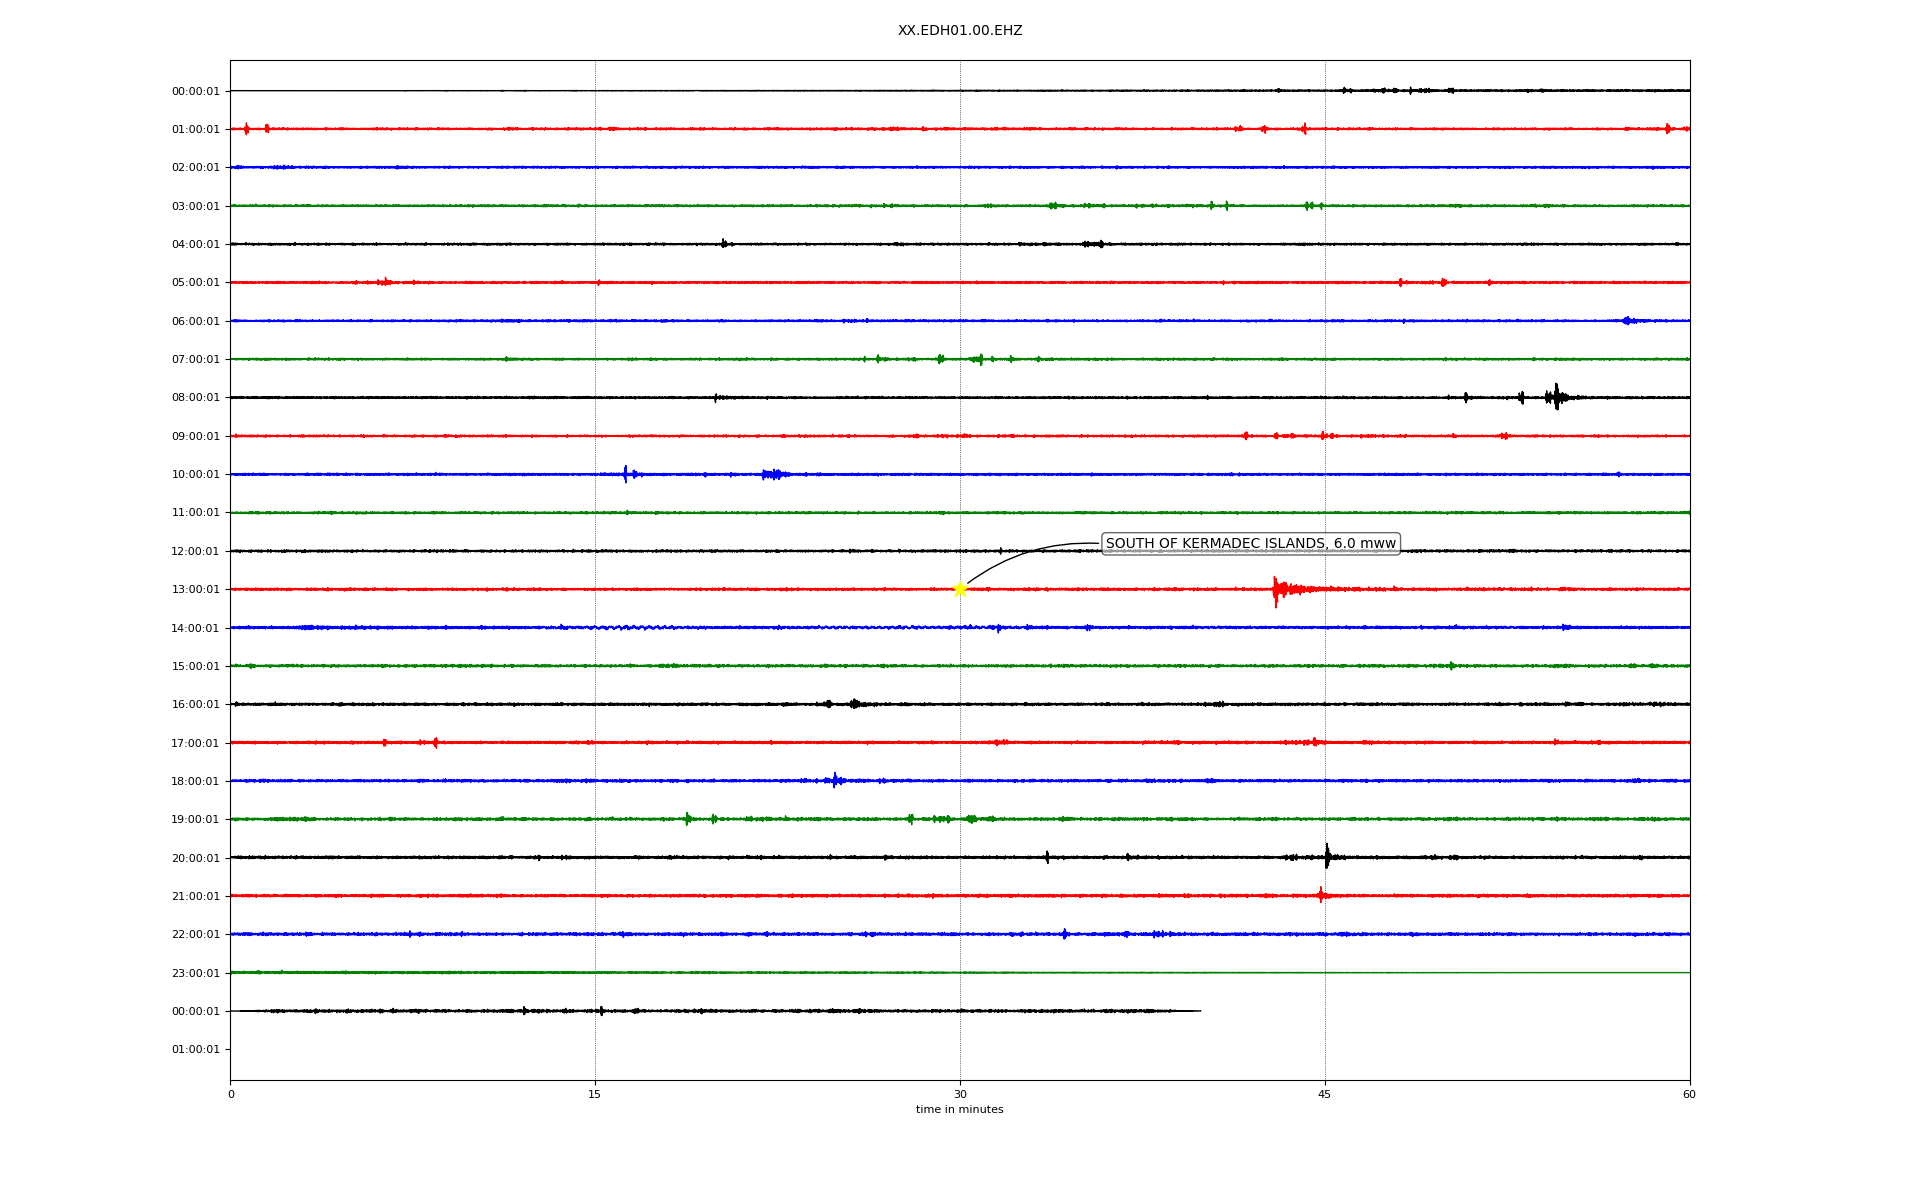The image size is (1920, 1200).
Task: Click the yellow earthquake star marker
Action: coord(960,589)
